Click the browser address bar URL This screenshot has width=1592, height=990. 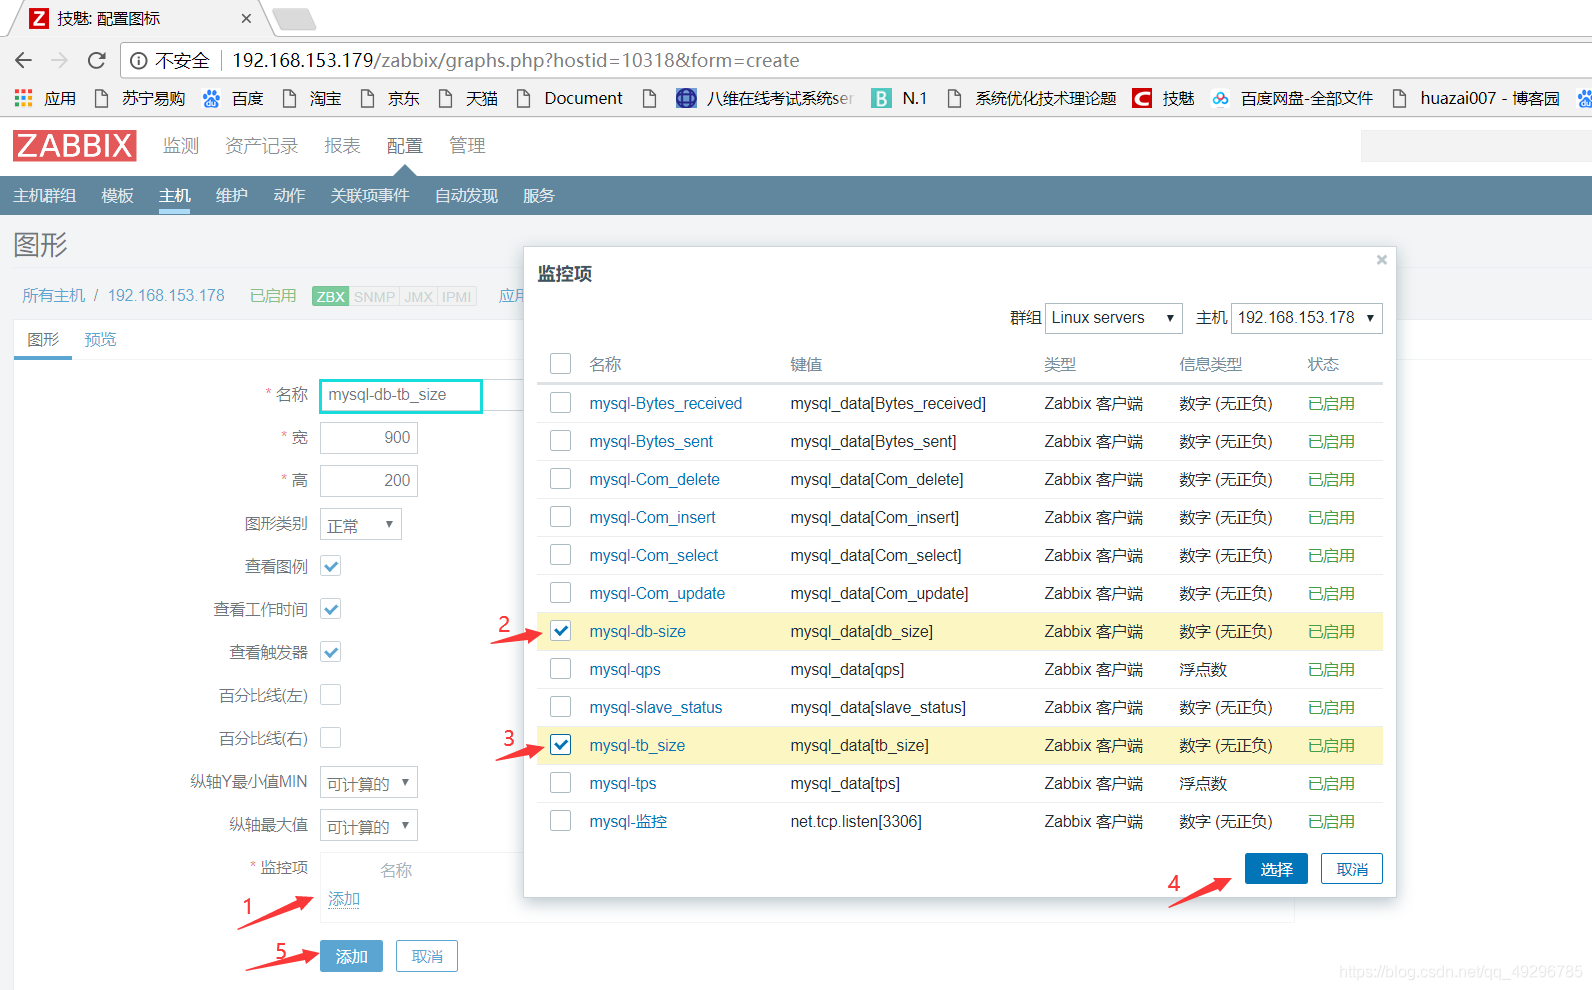516,60
